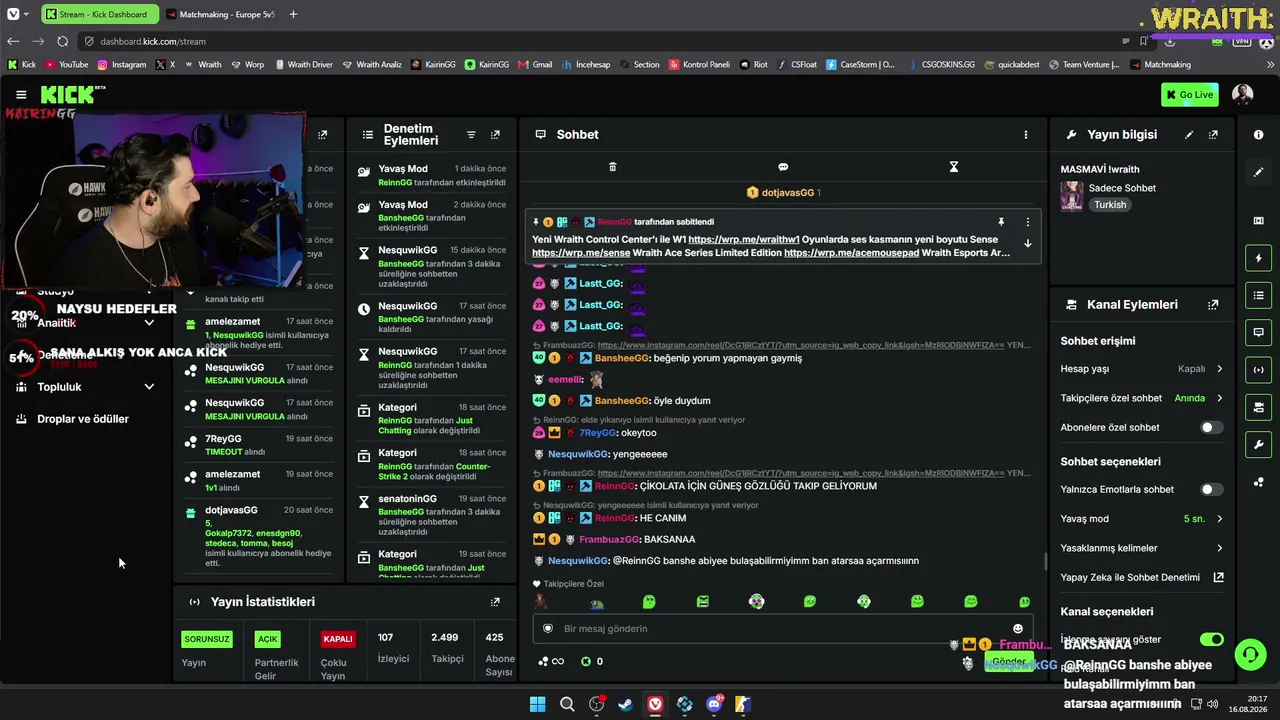This screenshot has width=1280, height=720.
Task: Filter the Denetim Eylemleri list
Action: (x=471, y=135)
